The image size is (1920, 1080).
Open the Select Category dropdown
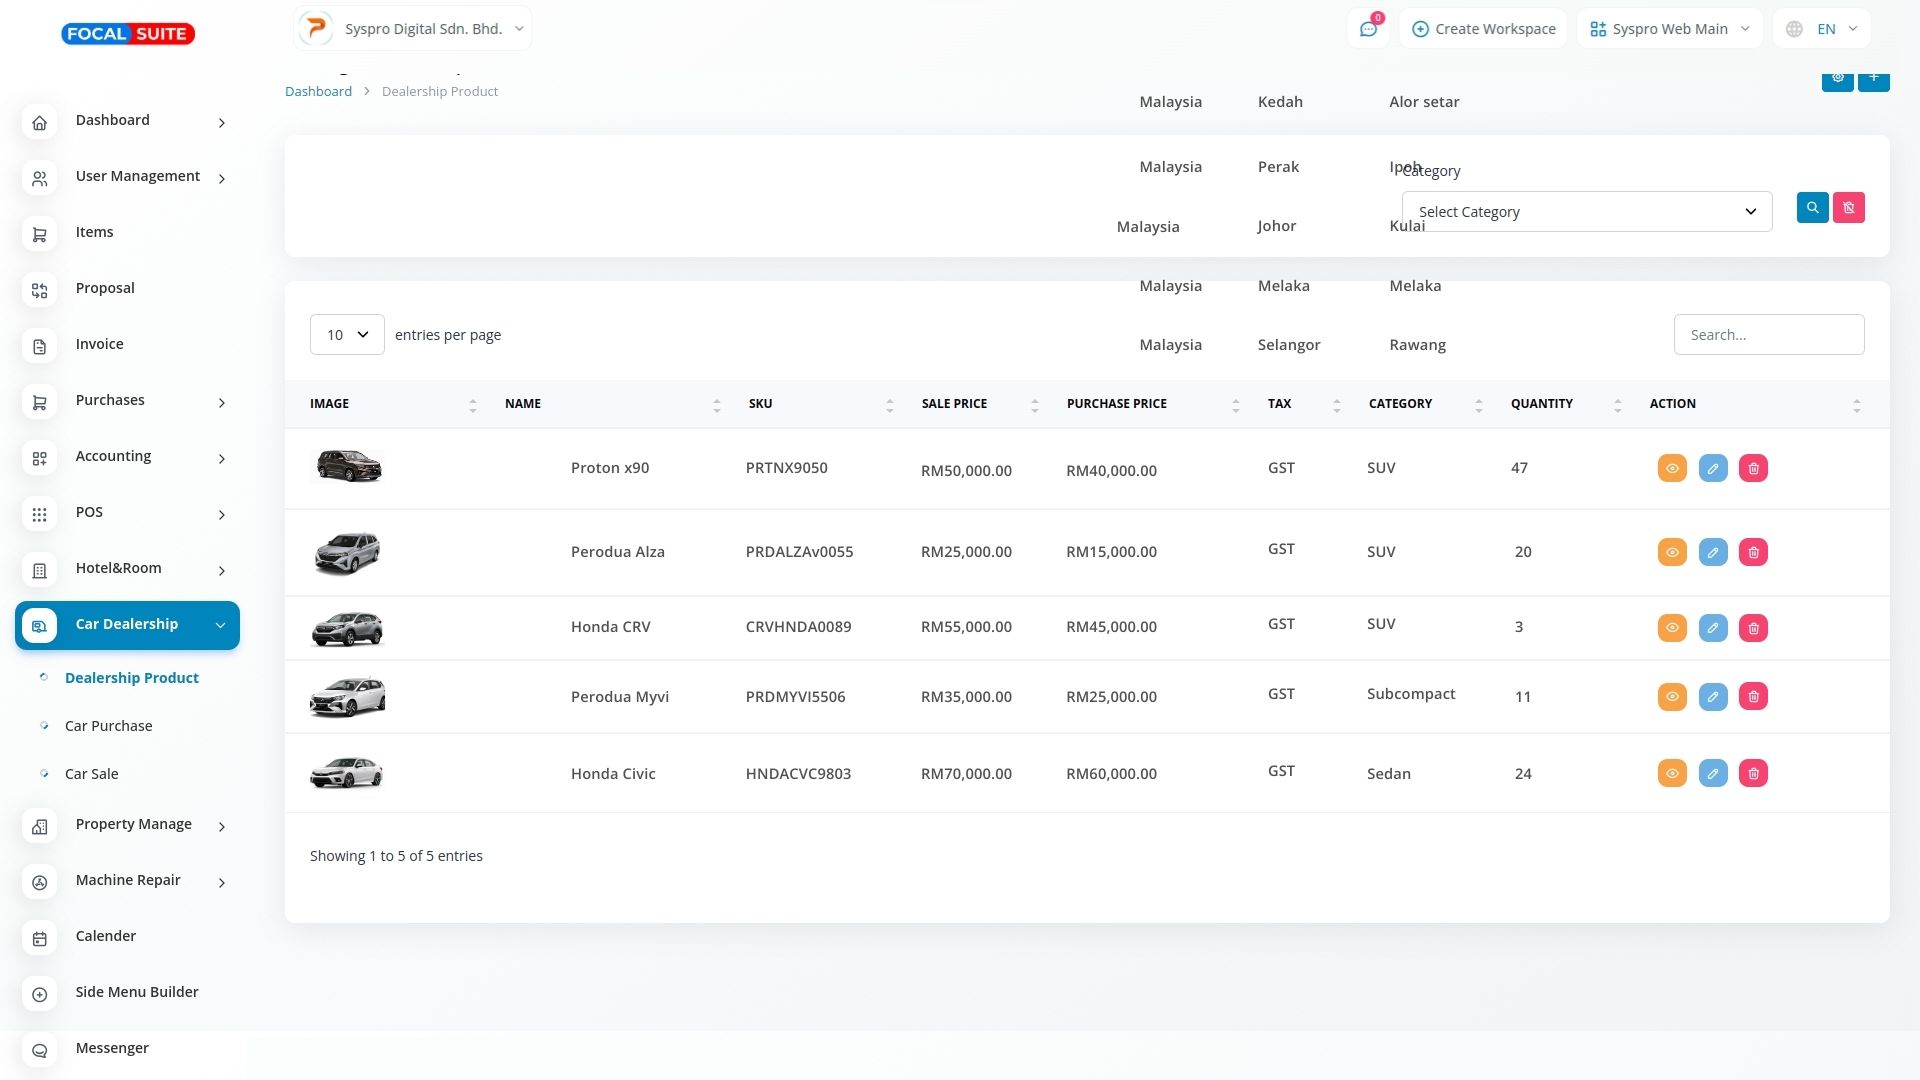tap(1586, 212)
